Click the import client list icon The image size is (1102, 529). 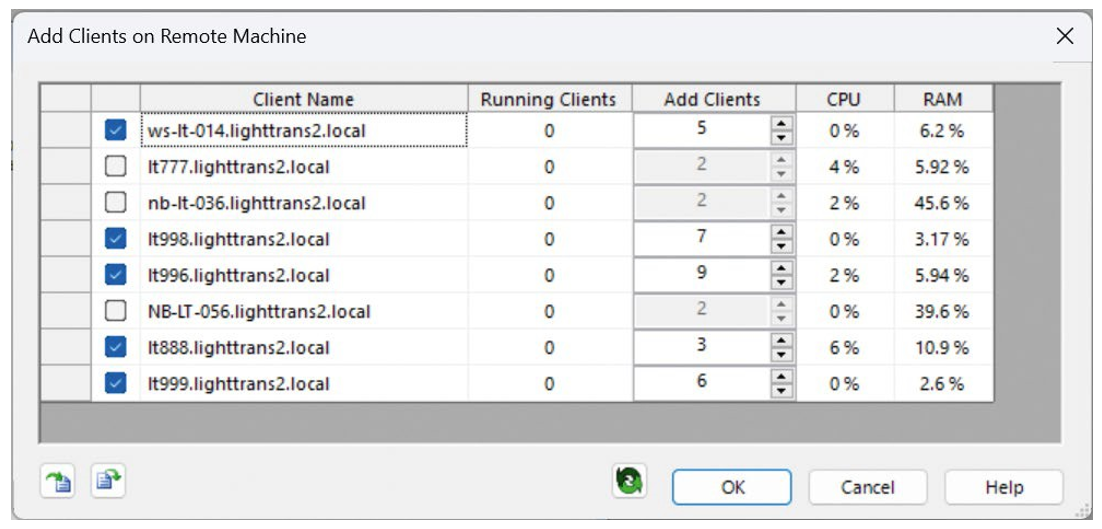(x=58, y=483)
